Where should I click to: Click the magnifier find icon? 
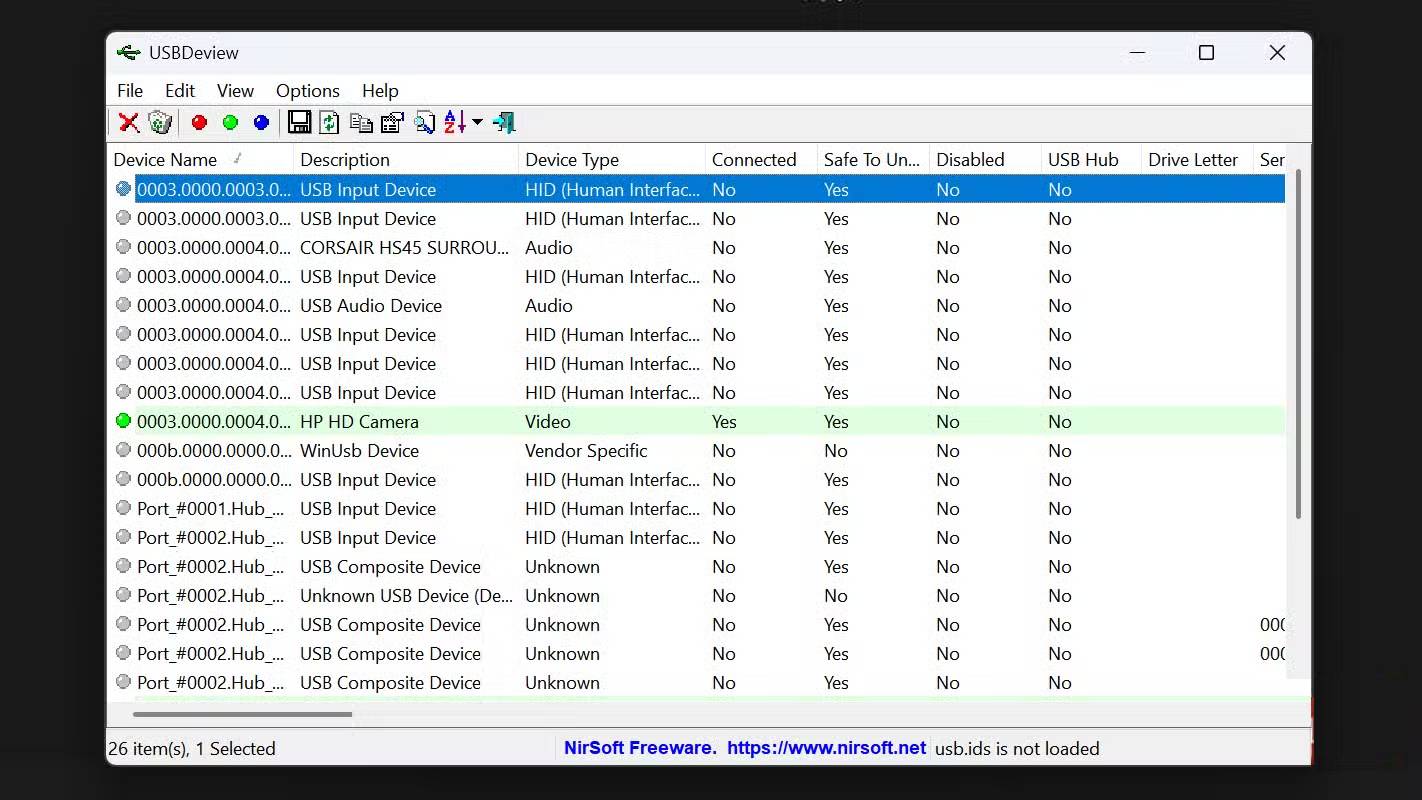(x=425, y=123)
